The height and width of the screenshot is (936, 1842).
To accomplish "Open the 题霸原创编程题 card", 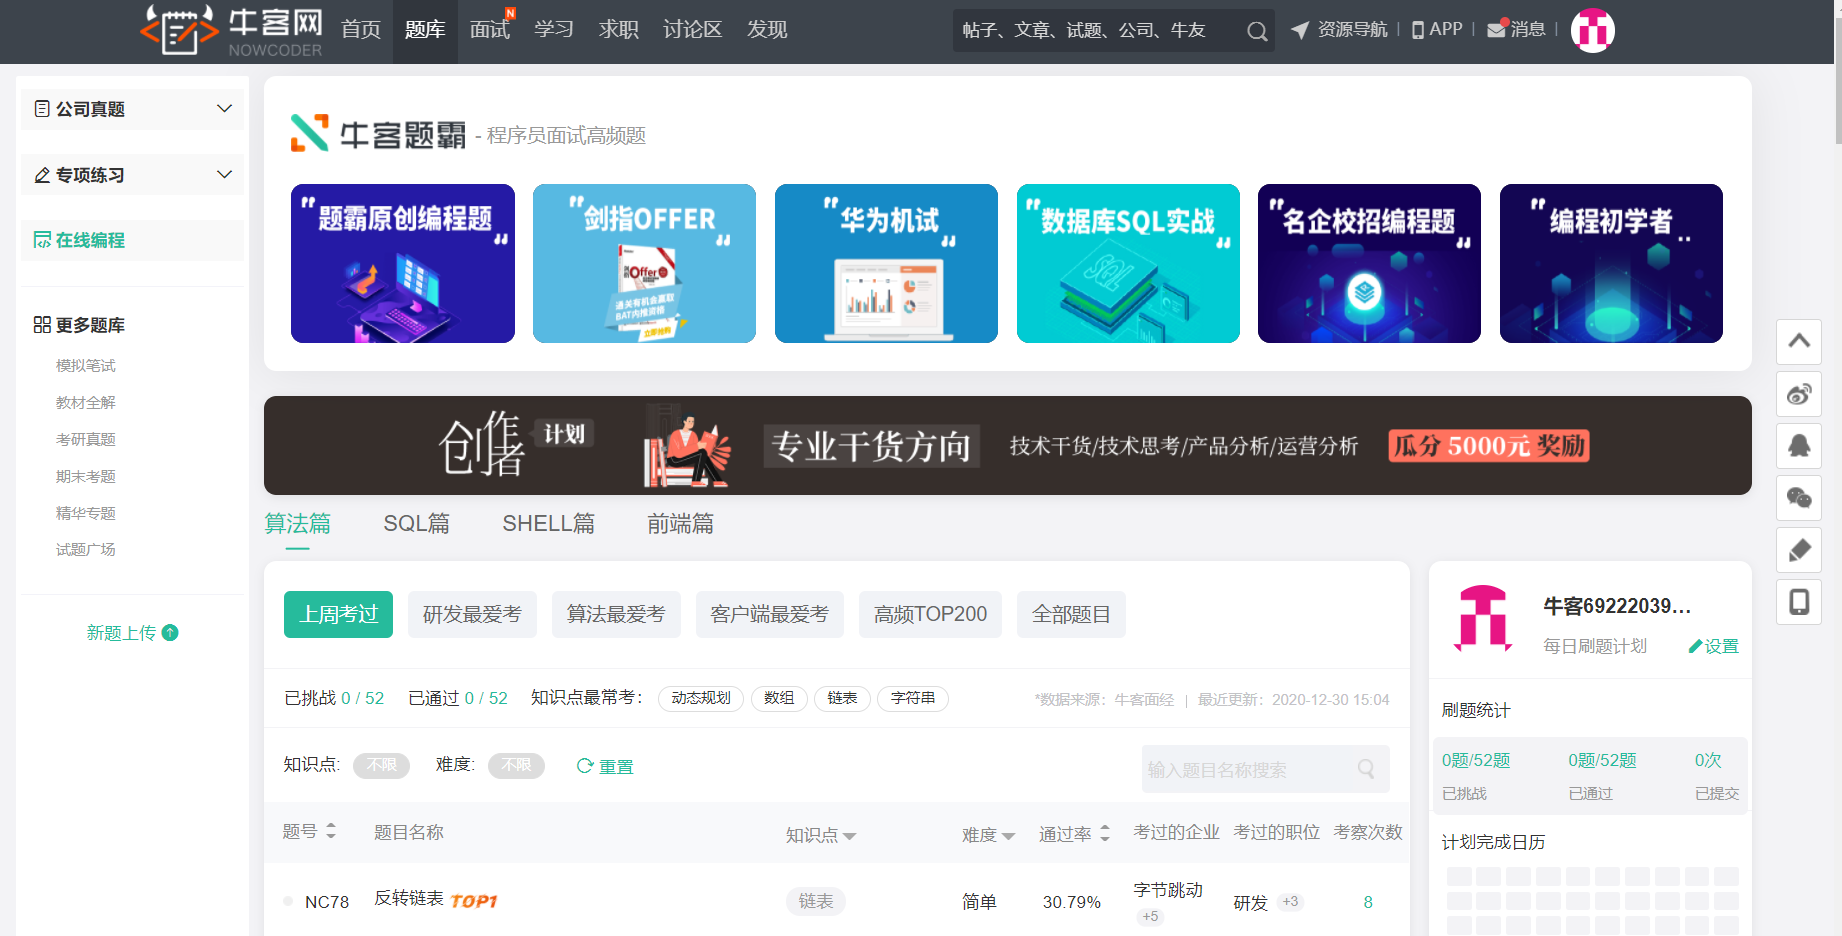I will [x=403, y=264].
